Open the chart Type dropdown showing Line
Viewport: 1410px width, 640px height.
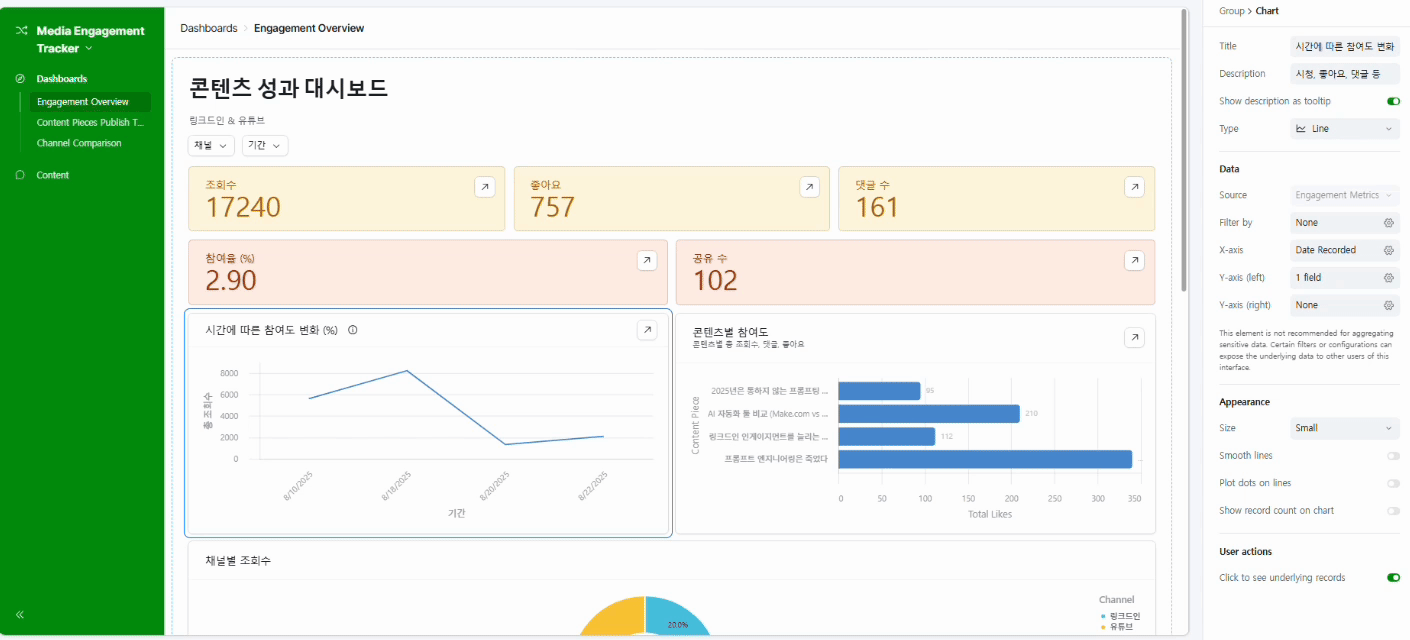[1345, 129]
